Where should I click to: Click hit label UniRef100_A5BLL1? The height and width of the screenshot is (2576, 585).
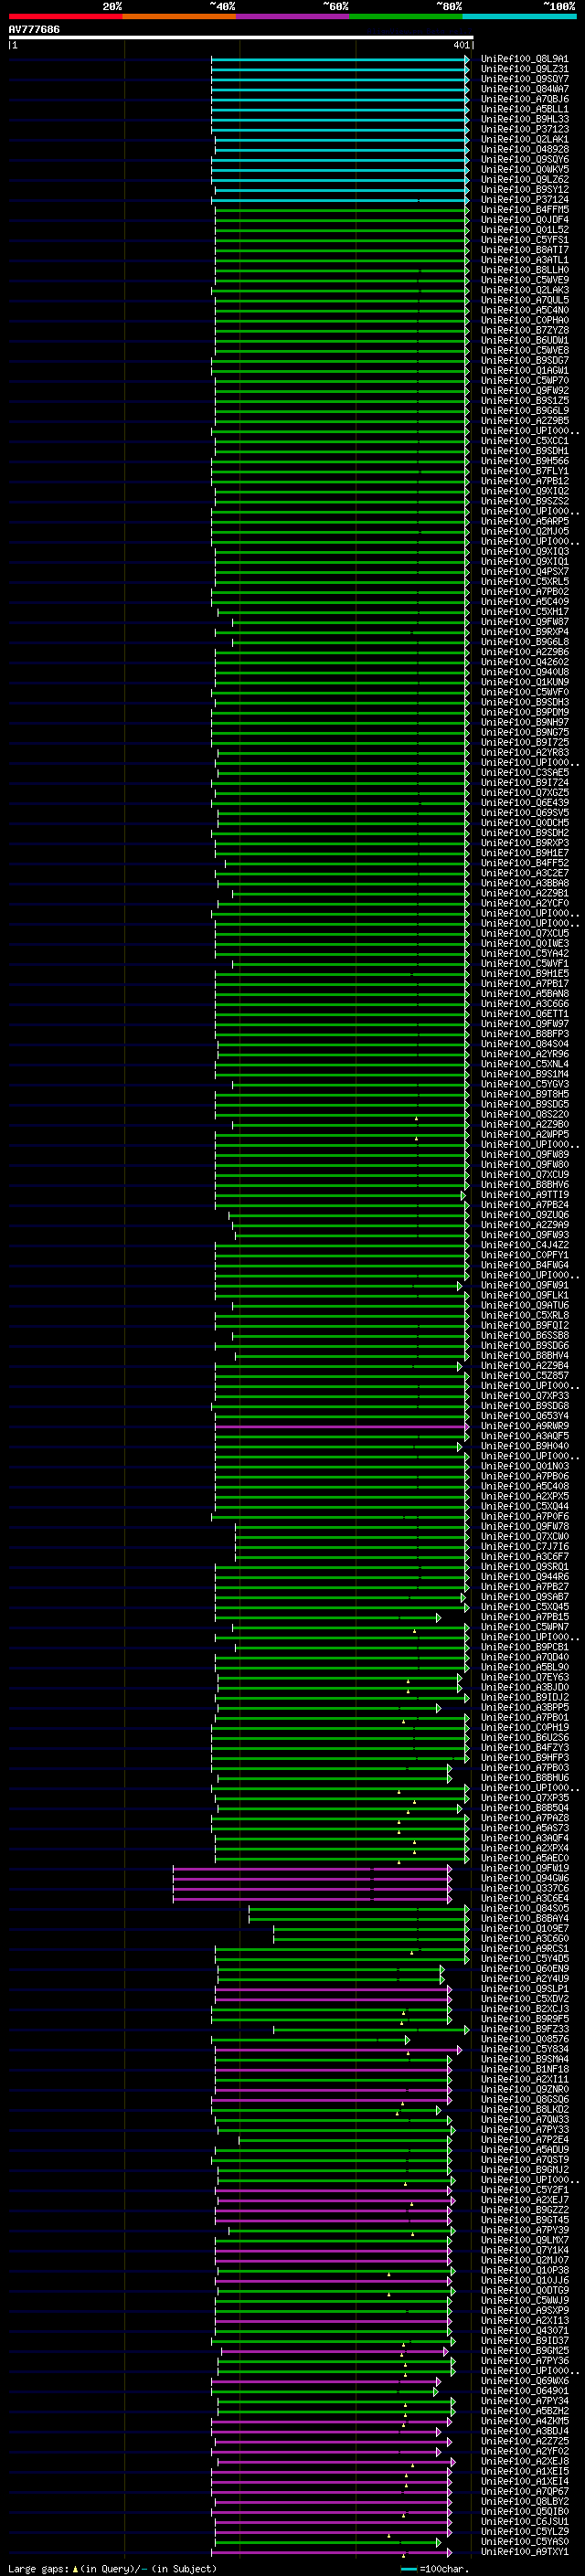525,109
